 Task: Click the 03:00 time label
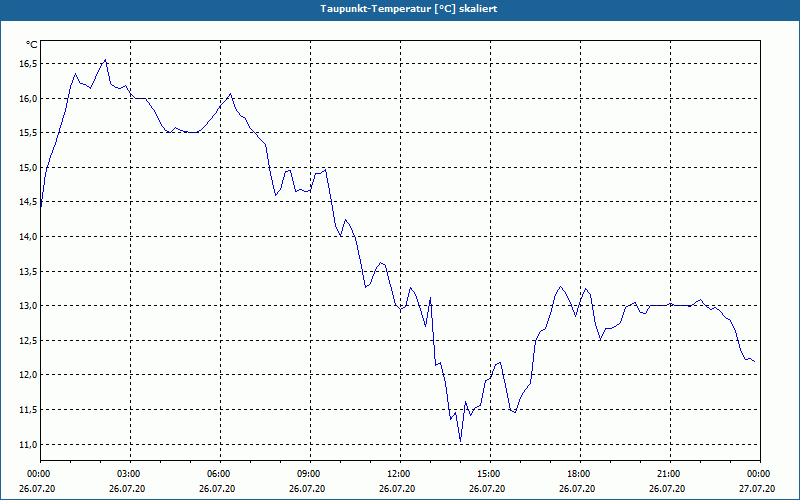131,474
